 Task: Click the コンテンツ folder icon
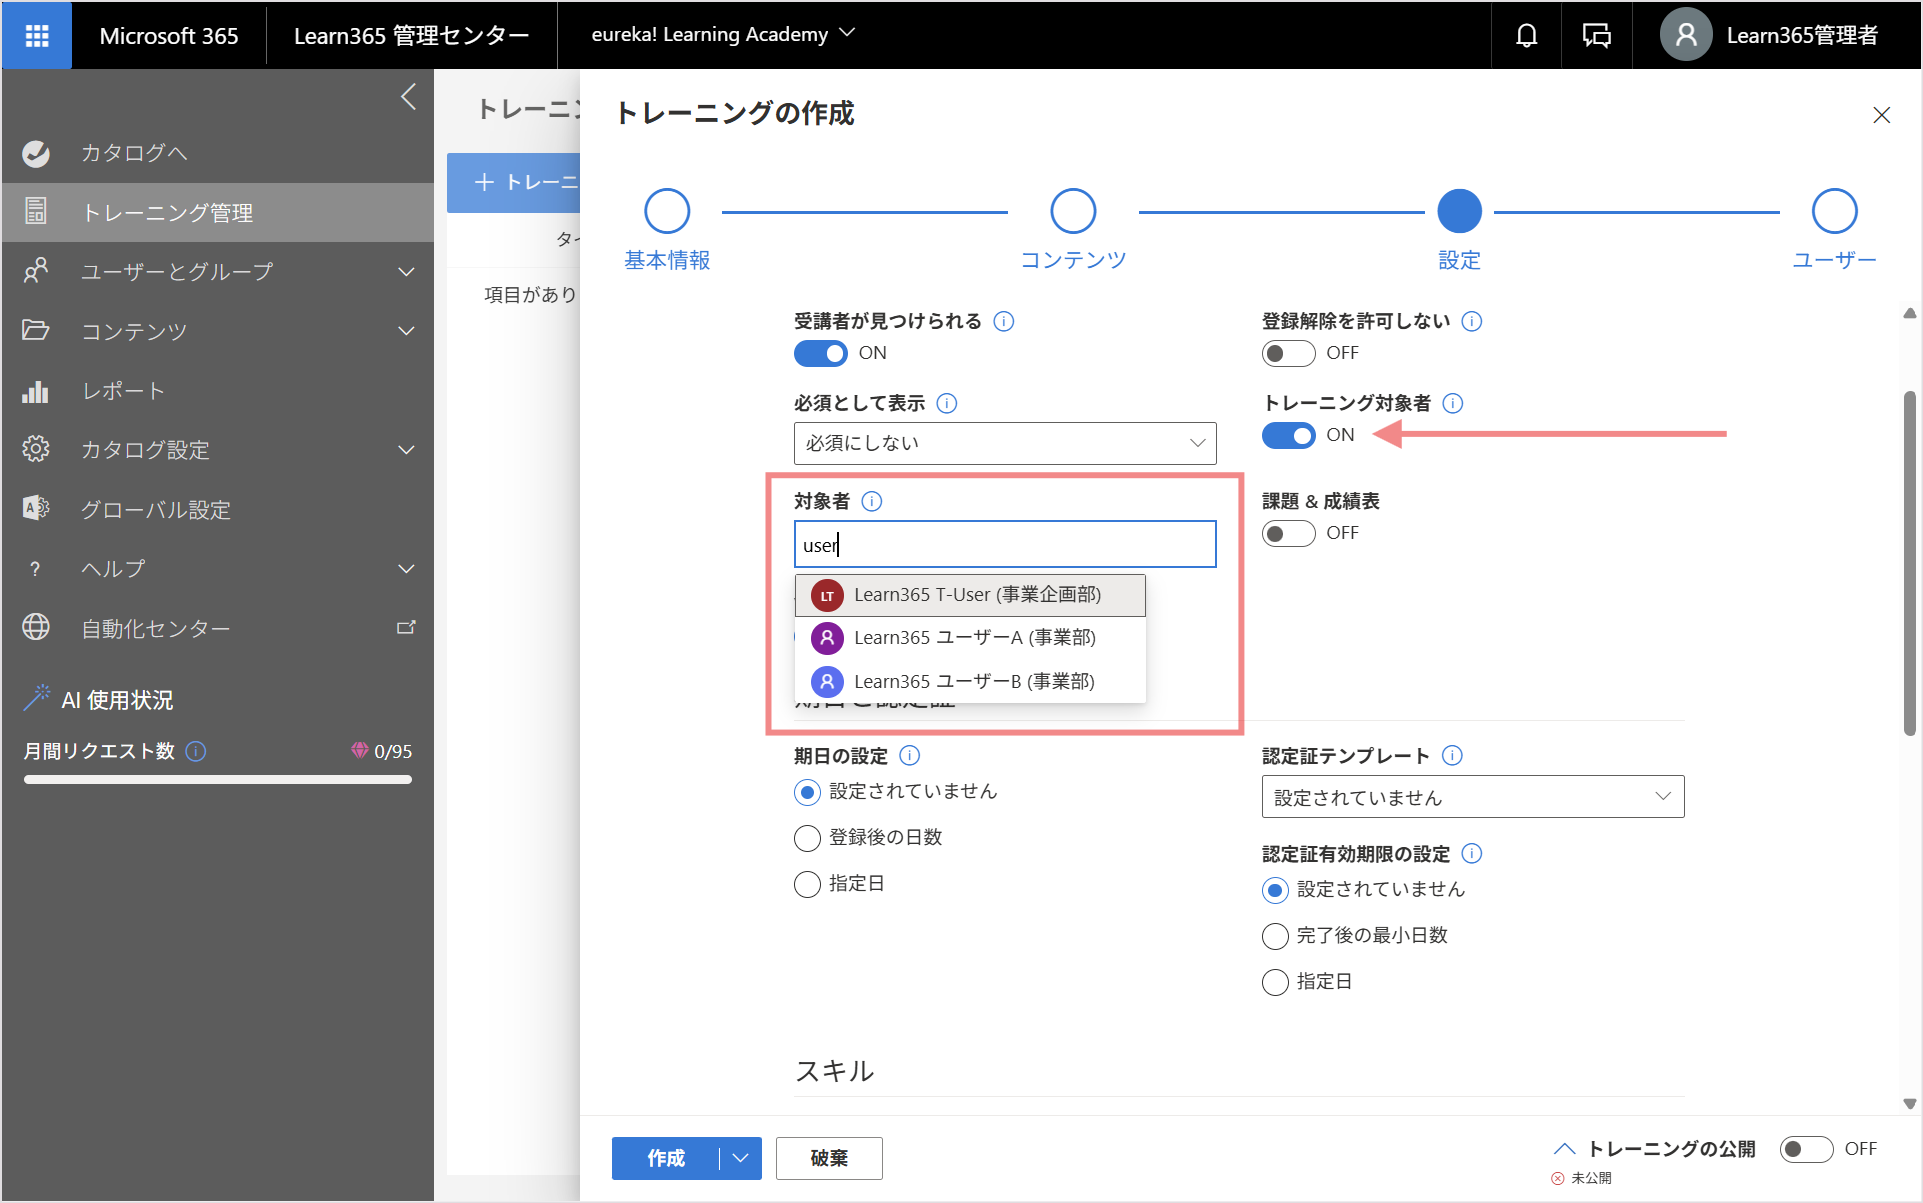[36, 330]
